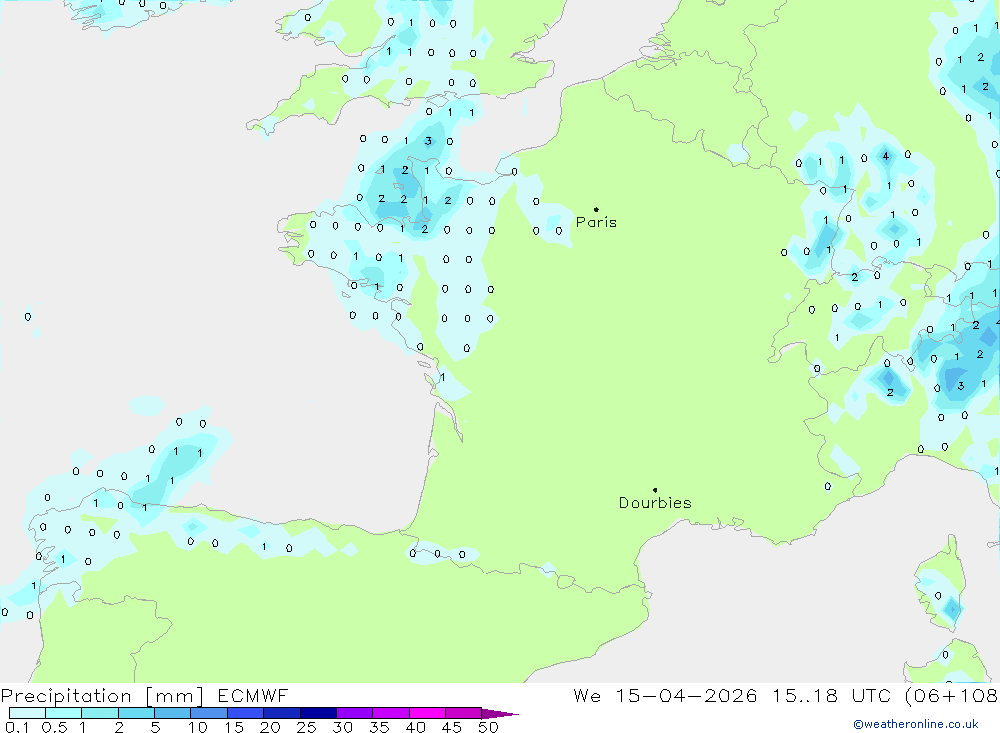The height and width of the screenshot is (733, 1000).
Task: Click the Paris city label
Action: click(x=596, y=222)
